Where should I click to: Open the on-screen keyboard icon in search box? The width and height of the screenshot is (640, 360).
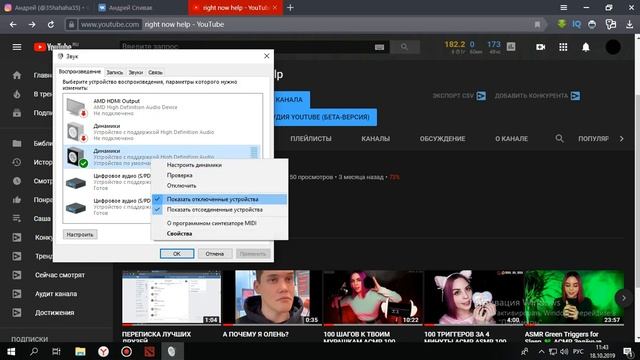pyautogui.click(x=379, y=47)
